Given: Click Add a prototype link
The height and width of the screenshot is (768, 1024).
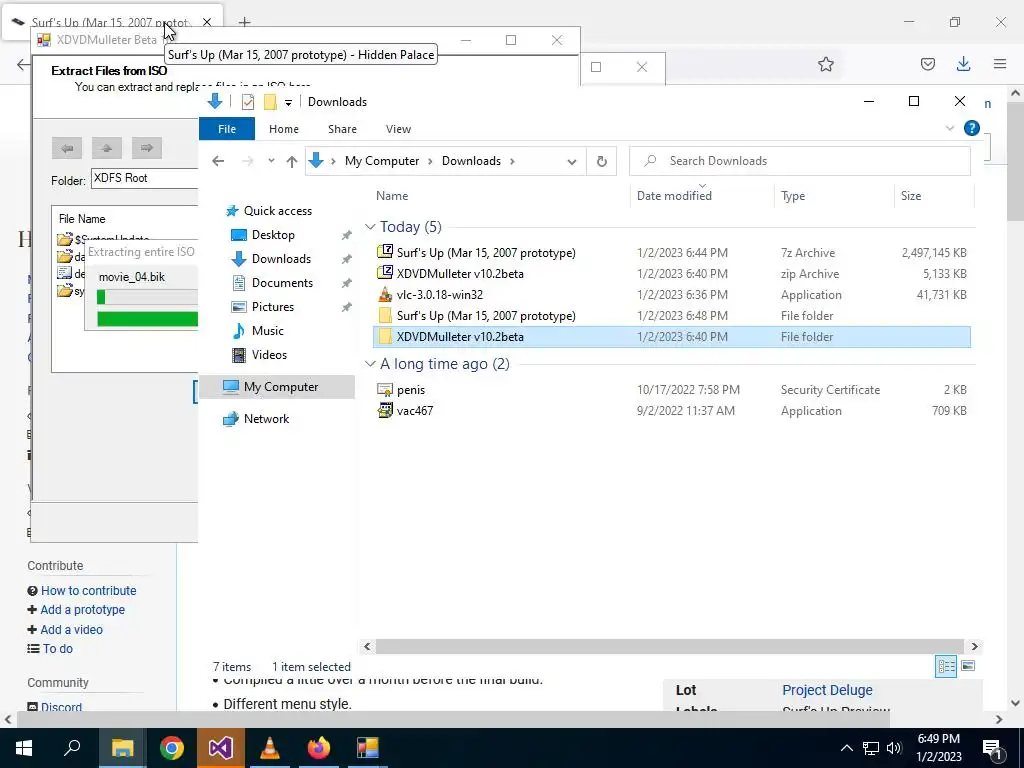Looking at the screenshot, I should click(x=82, y=609).
